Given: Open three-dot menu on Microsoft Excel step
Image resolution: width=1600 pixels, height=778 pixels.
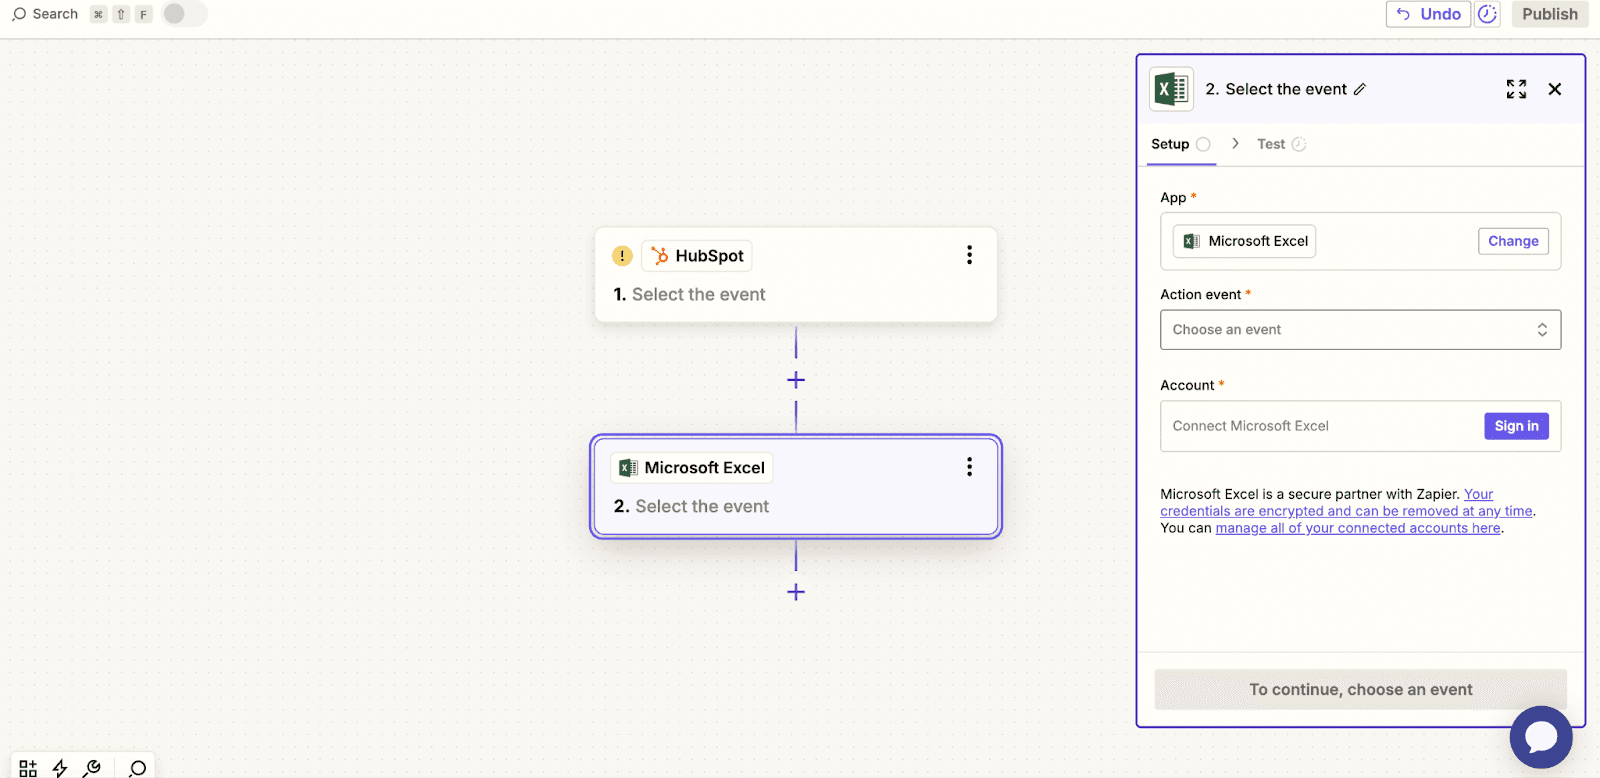Looking at the screenshot, I should click(969, 467).
